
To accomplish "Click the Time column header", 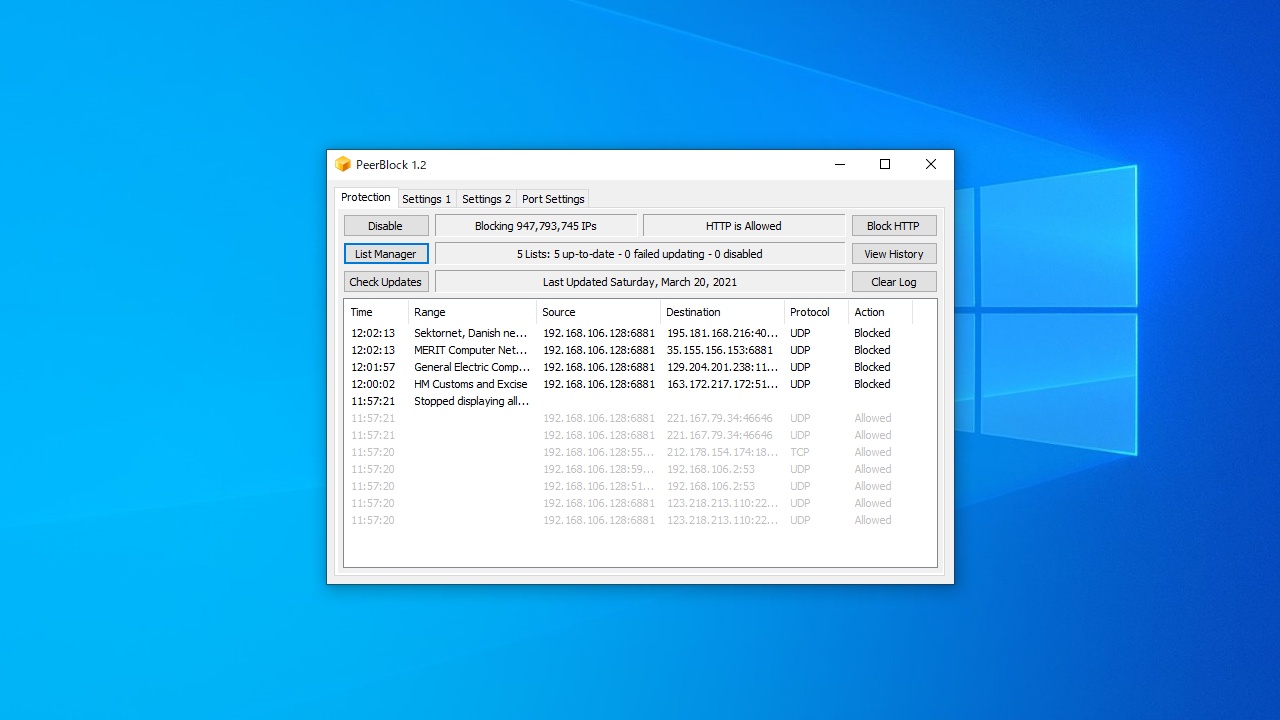I will 376,312.
